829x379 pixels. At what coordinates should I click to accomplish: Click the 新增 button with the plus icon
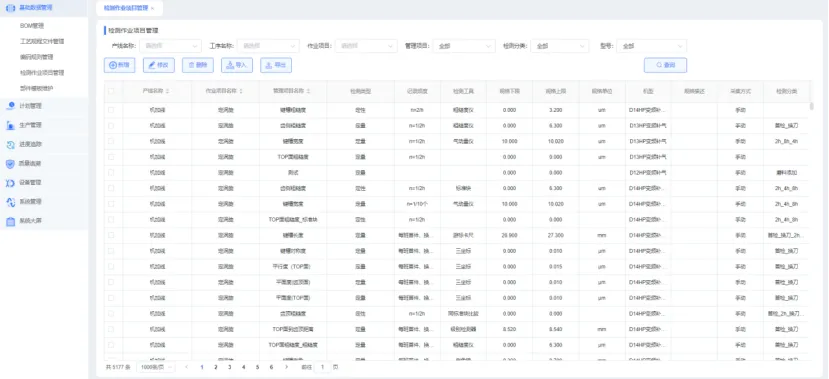click(x=119, y=65)
